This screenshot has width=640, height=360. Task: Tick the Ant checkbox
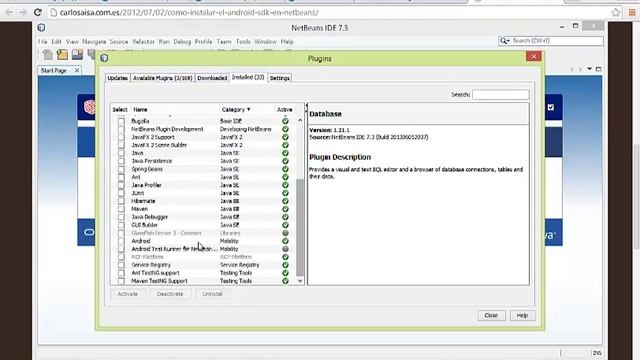(x=121, y=177)
